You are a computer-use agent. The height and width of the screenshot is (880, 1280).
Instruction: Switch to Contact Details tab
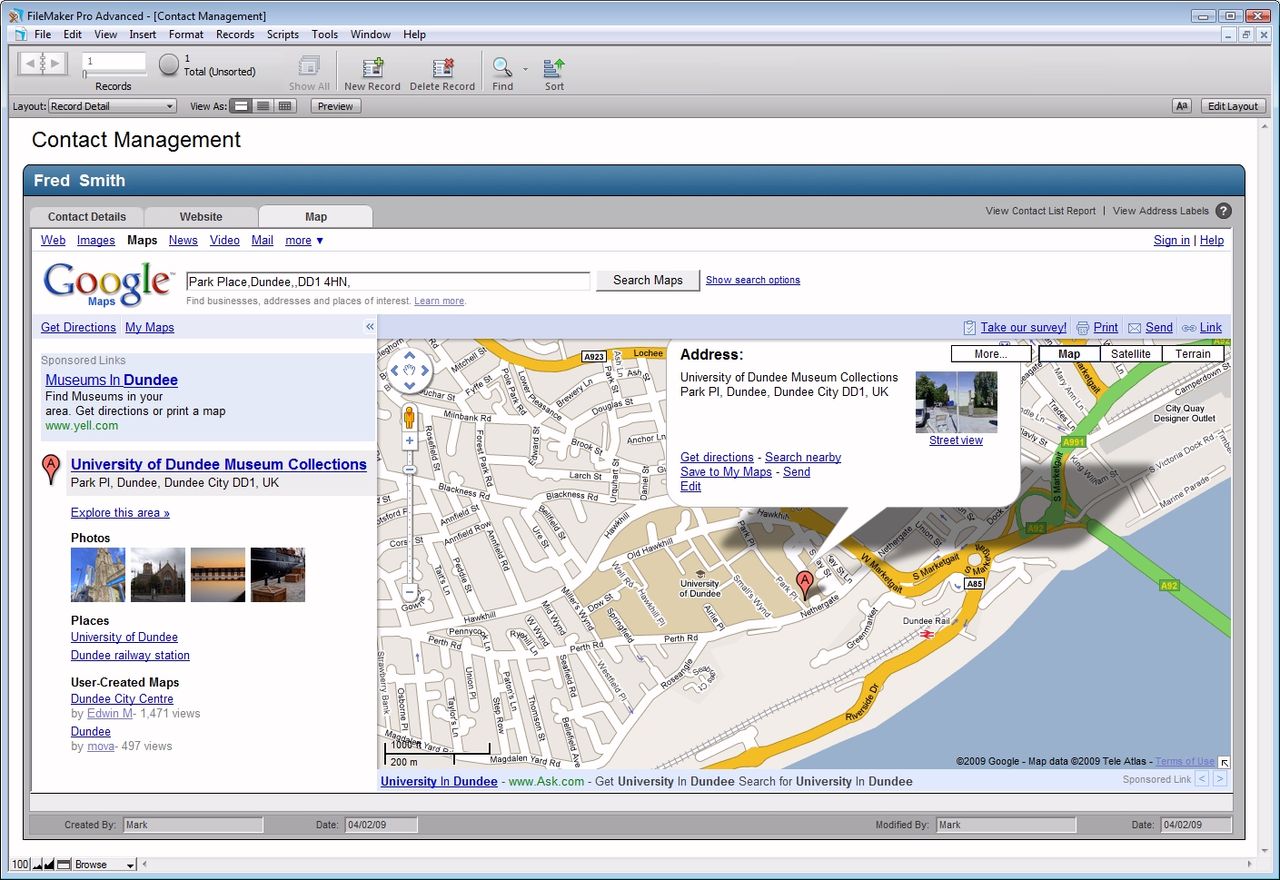click(x=87, y=216)
